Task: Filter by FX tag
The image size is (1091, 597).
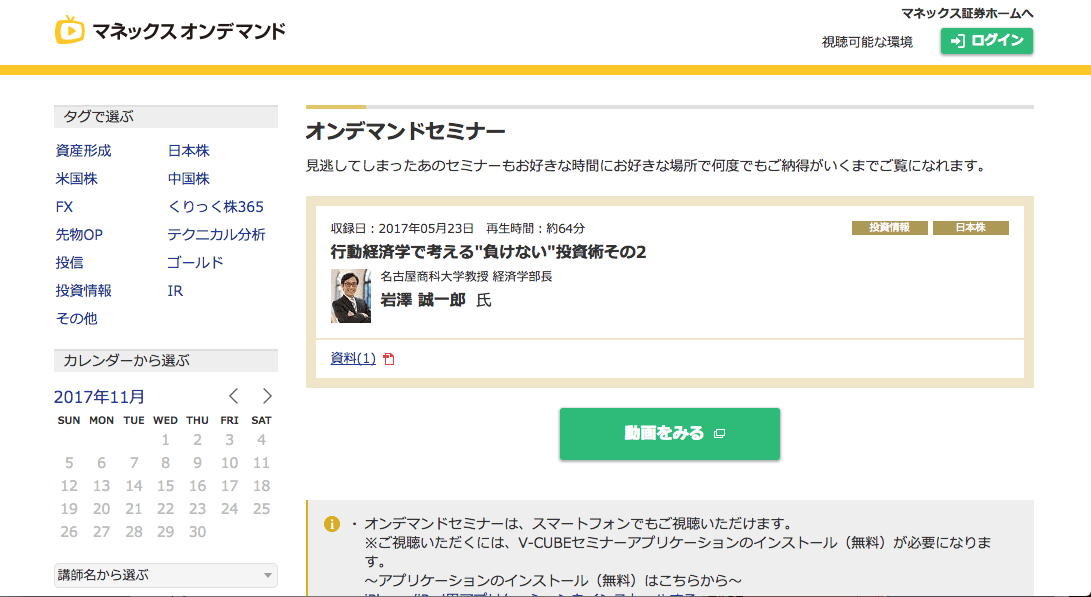Action: (x=65, y=207)
